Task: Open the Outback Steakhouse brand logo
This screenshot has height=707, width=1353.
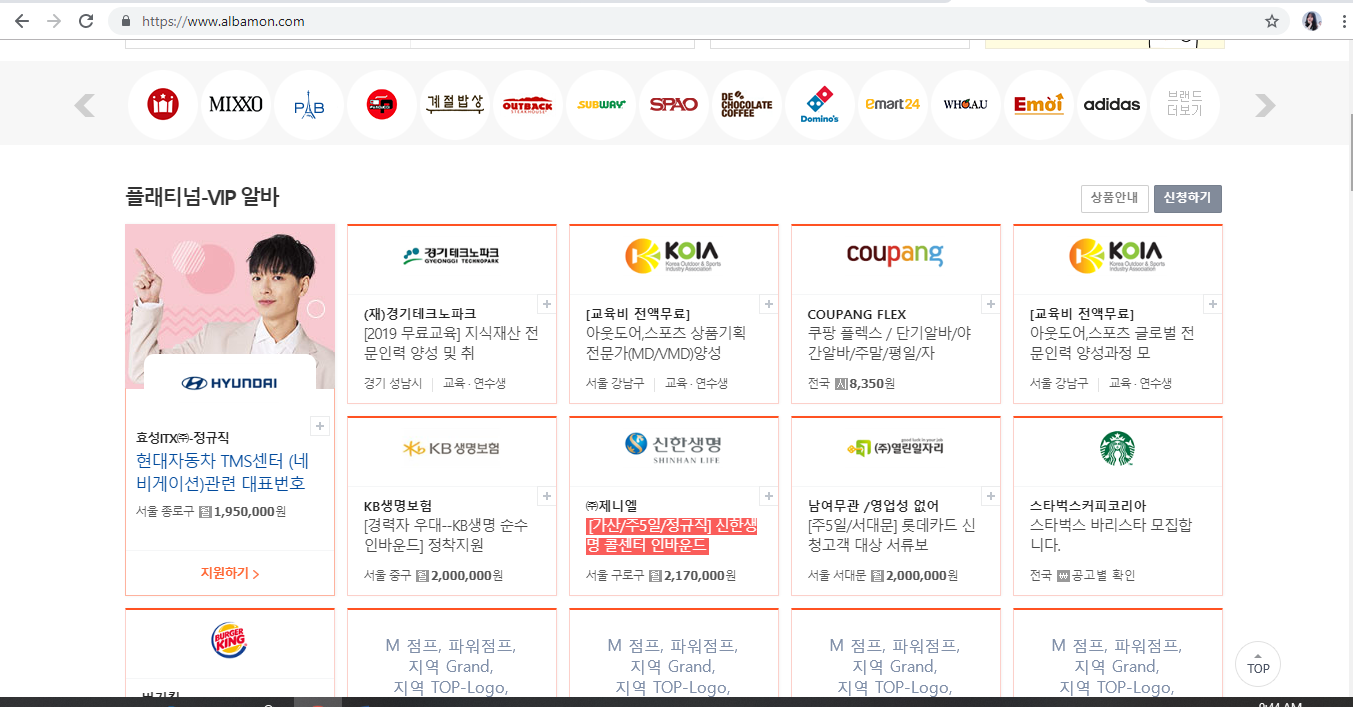Action: coord(528,105)
